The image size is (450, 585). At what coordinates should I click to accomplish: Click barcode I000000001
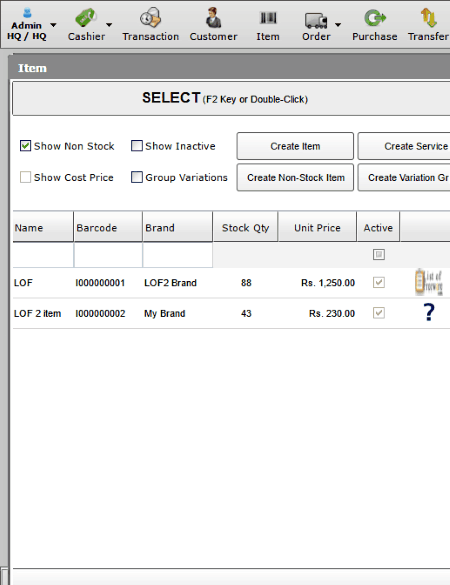click(100, 283)
